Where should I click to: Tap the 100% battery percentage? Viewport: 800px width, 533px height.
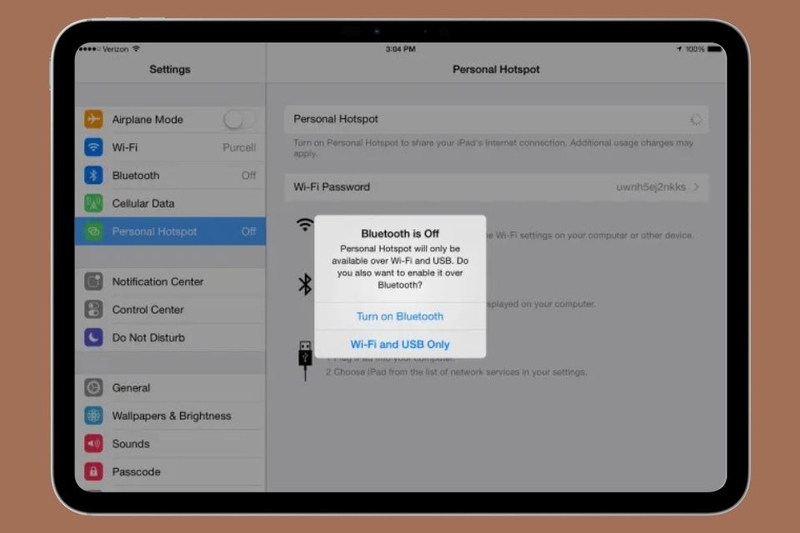pyautogui.click(x=694, y=49)
